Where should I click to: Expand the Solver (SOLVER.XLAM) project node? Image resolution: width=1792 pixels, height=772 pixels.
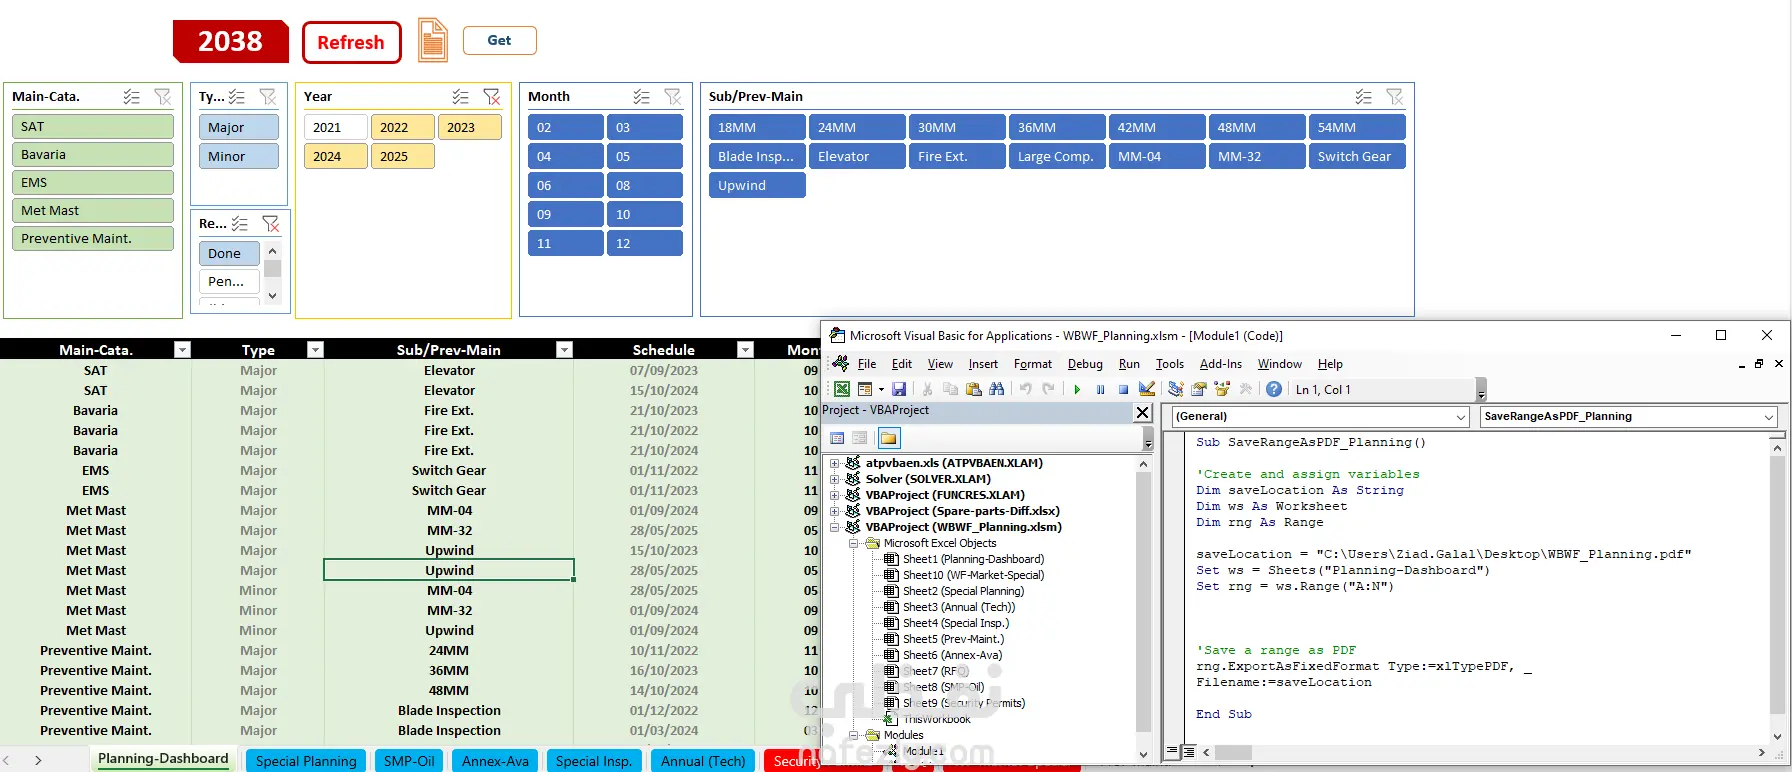[835, 479]
